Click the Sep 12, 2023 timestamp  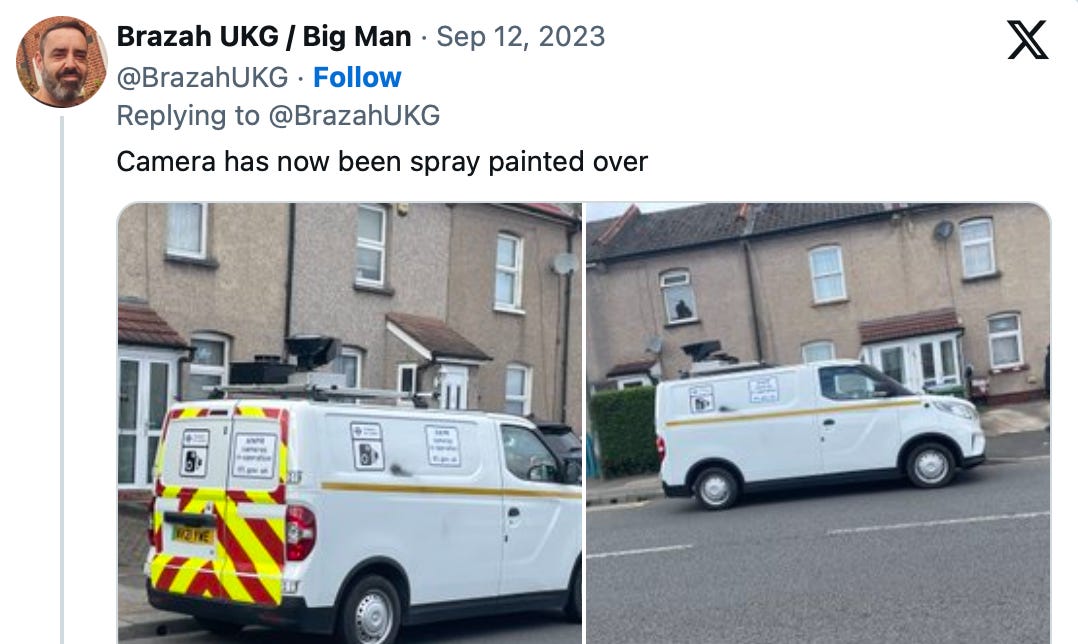520,36
